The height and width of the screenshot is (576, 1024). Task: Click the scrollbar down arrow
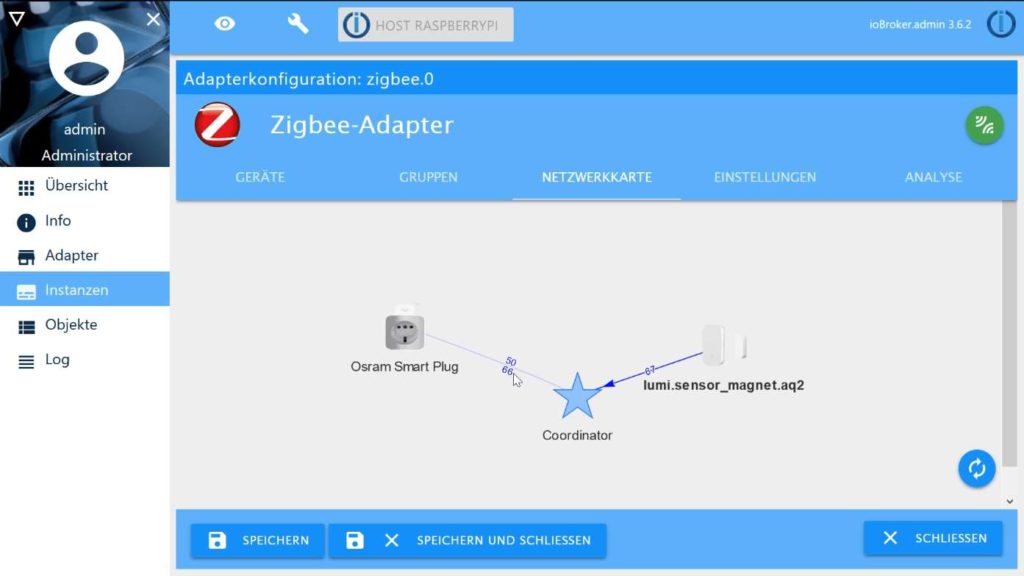point(1010,502)
